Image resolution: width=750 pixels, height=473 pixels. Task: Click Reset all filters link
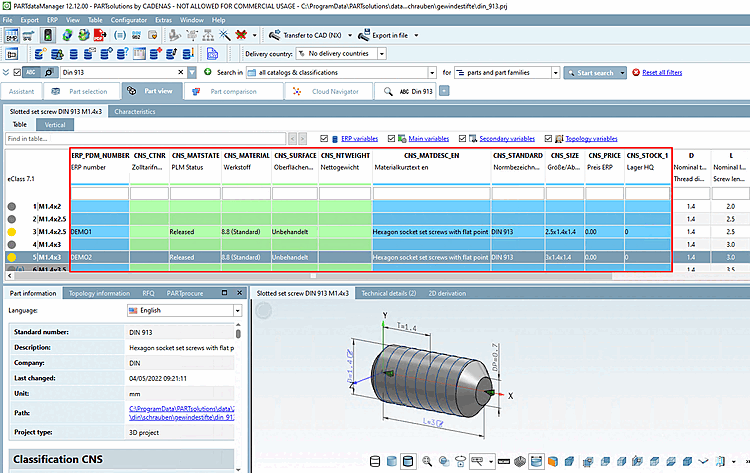tap(662, 73)
